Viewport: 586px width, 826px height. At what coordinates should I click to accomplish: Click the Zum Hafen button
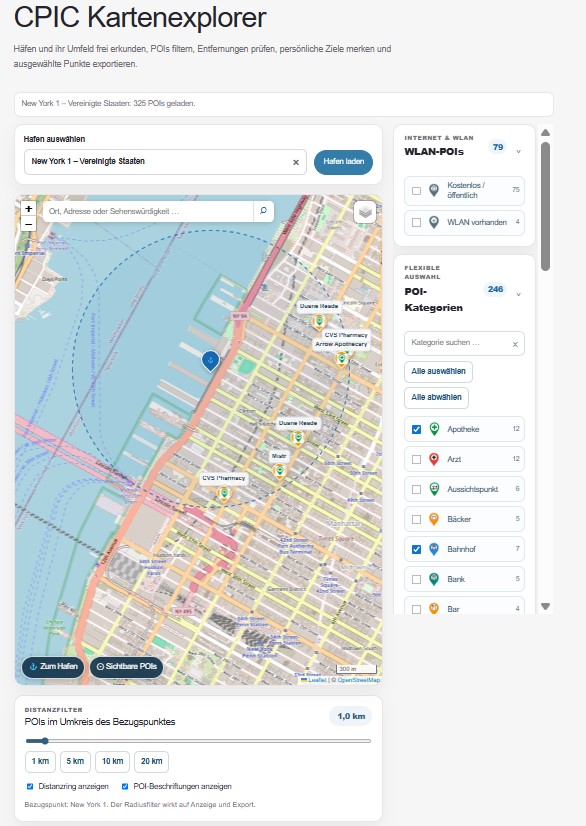pos(53,666)
